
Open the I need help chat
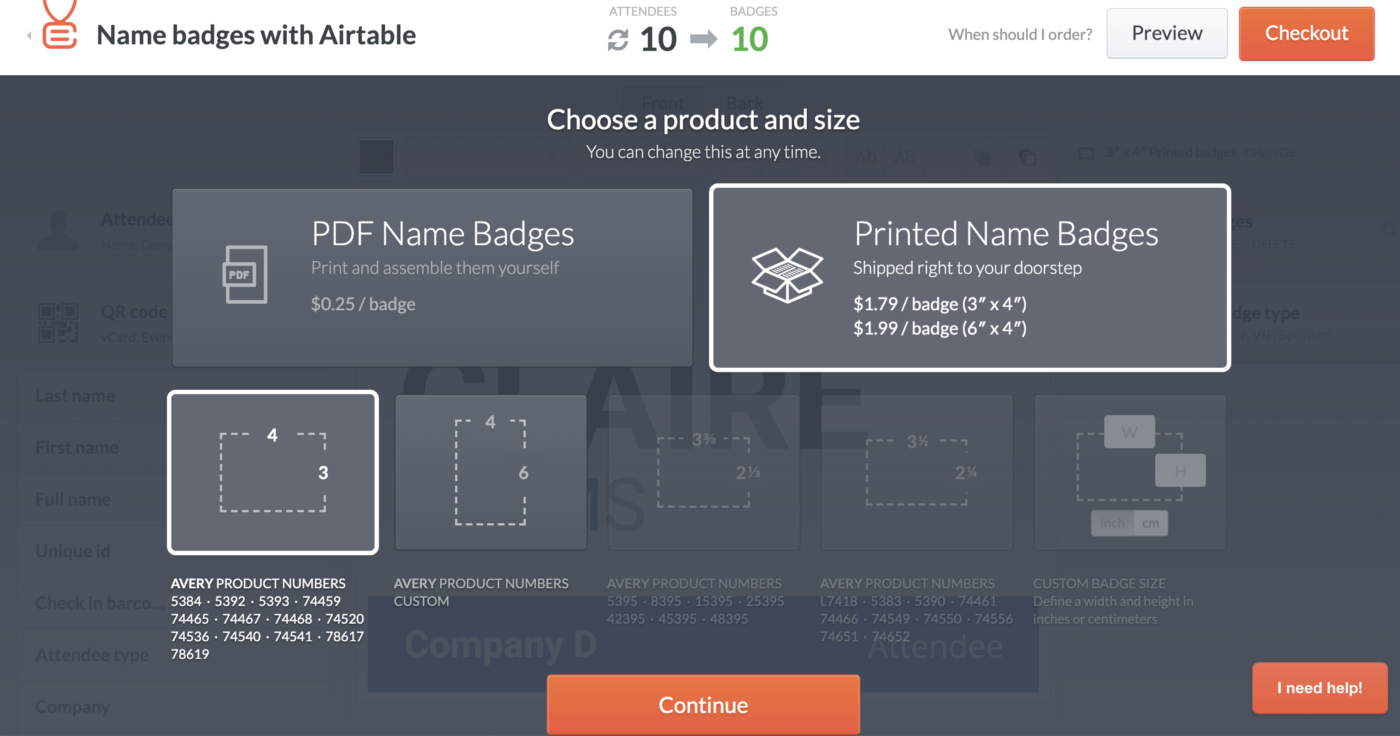tap(1319, 688)
